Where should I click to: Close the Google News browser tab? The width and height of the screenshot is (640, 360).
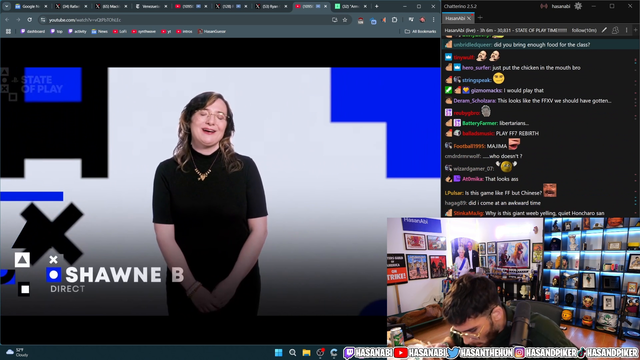46,7
